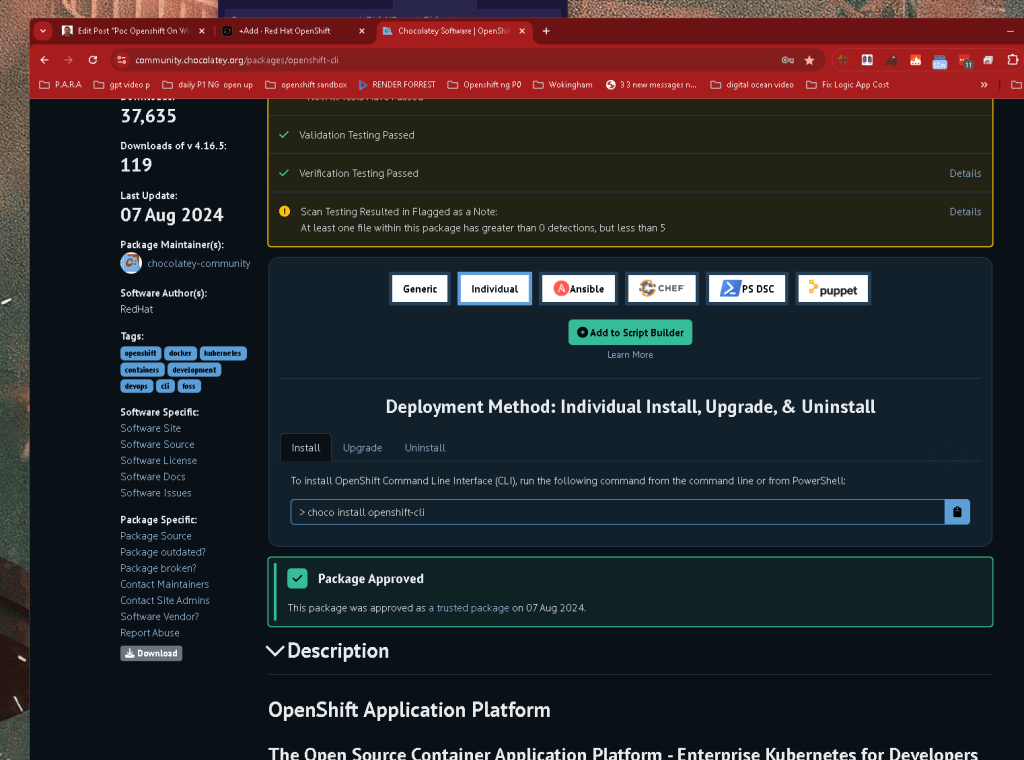Select the Install tab

[306, 448]
